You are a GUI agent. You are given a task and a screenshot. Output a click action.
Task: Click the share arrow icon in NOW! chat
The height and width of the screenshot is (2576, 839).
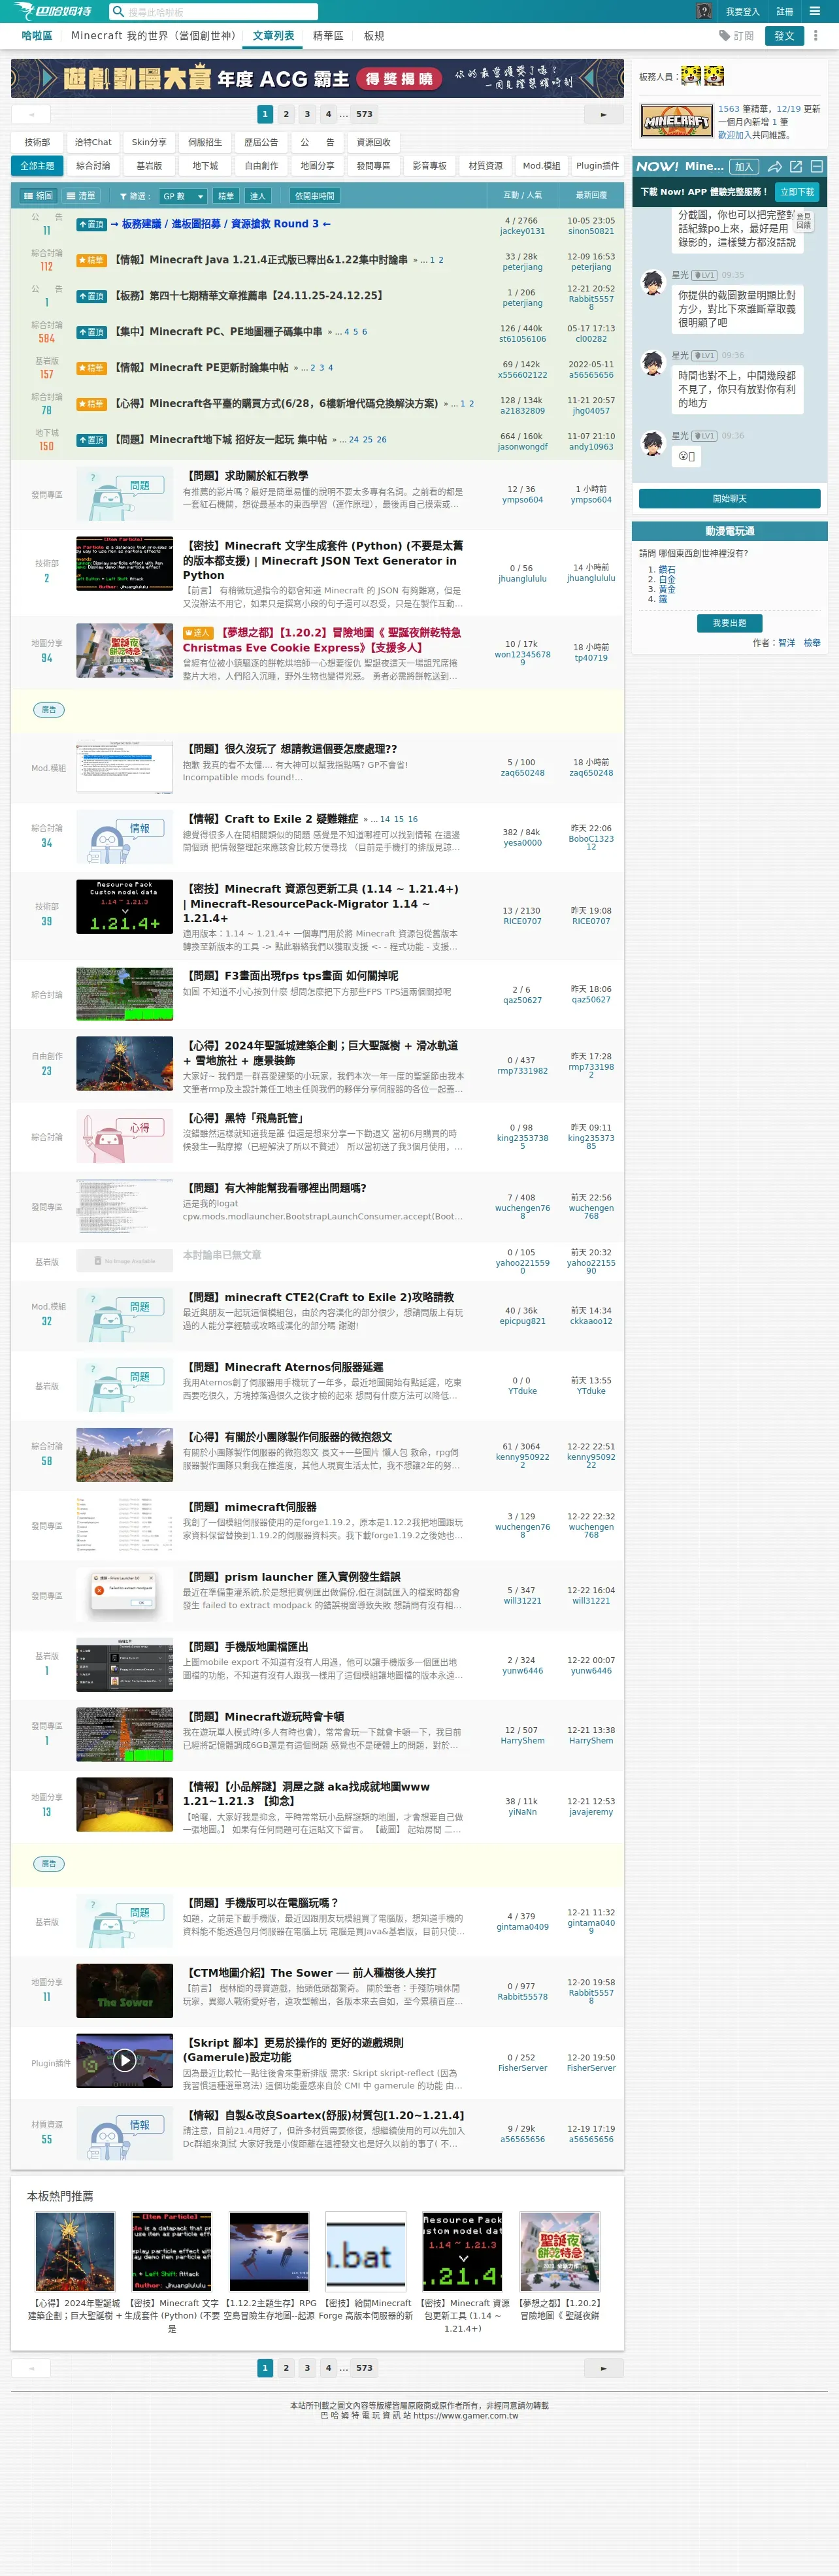pyautogui.click(x=774, y=167)
